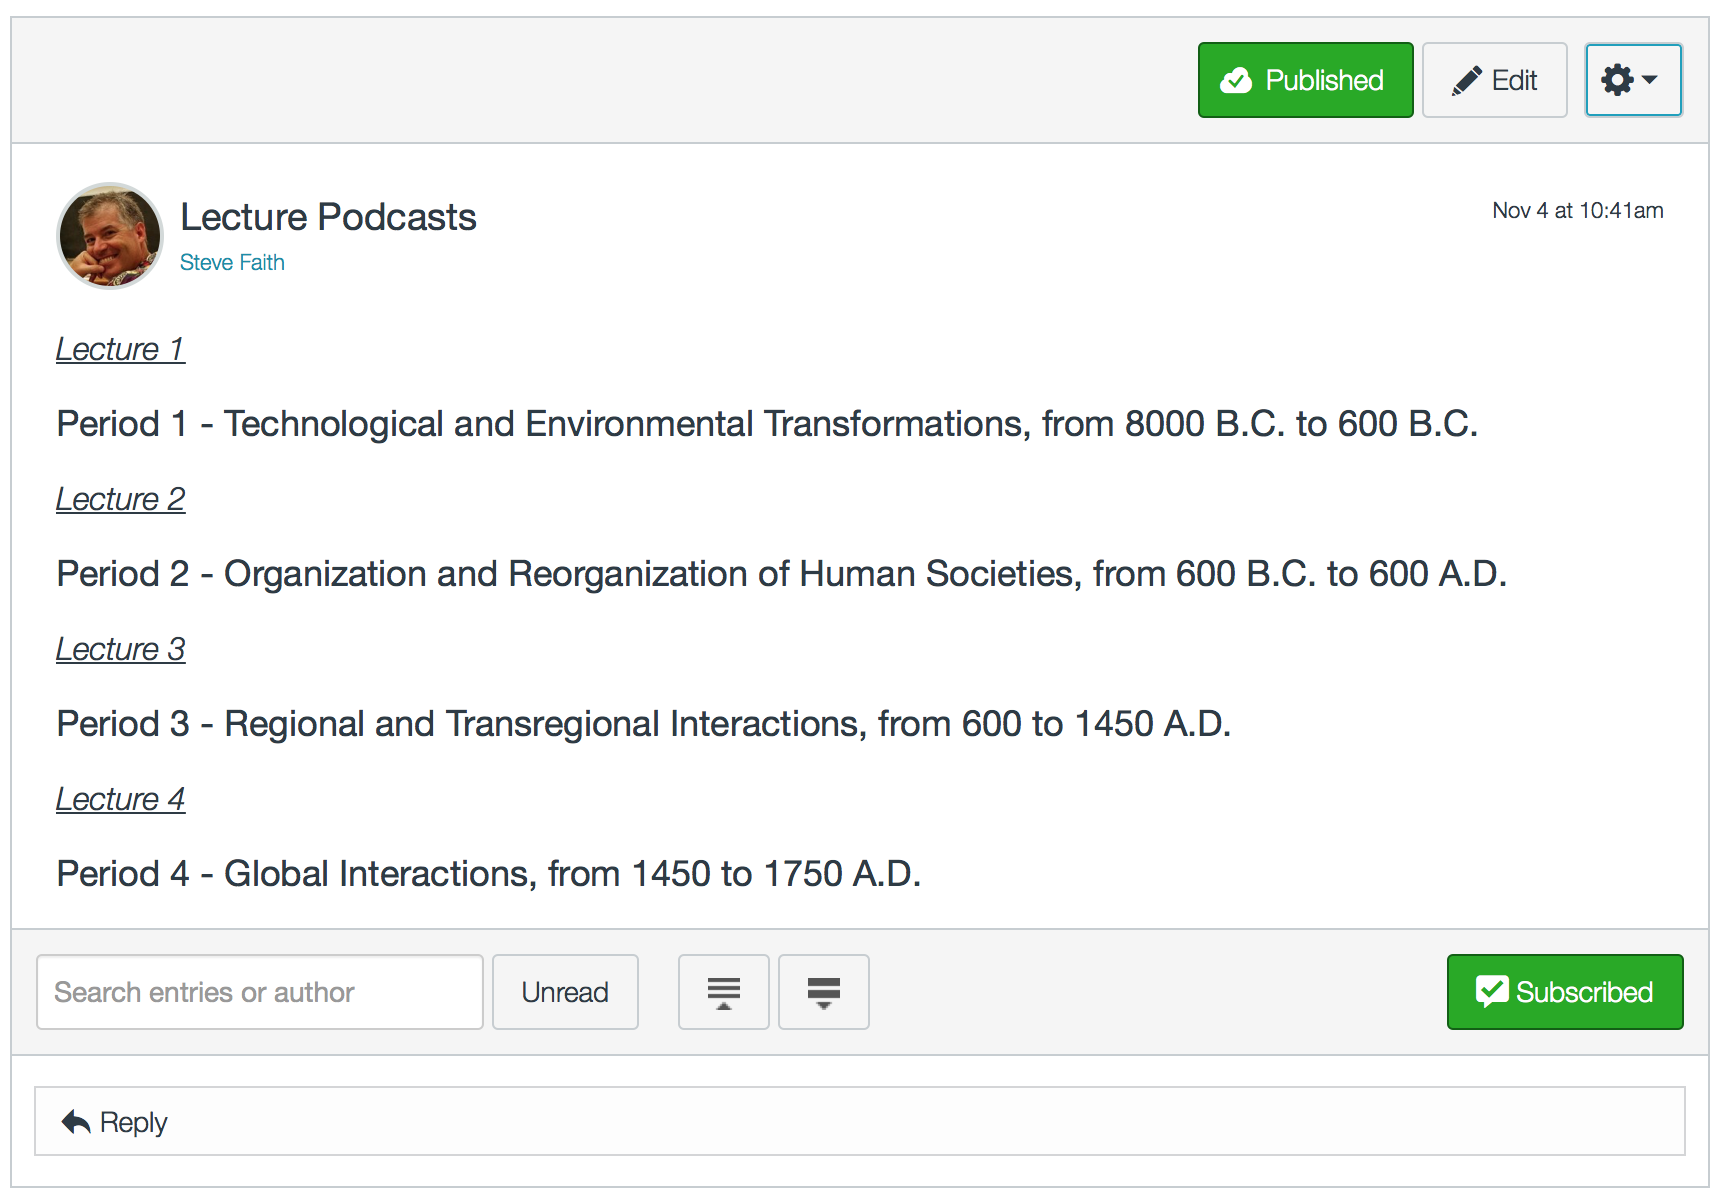Toggle the Published status button
This screenshot has width=1722, height=1204.
click(x=1305, y=80)
